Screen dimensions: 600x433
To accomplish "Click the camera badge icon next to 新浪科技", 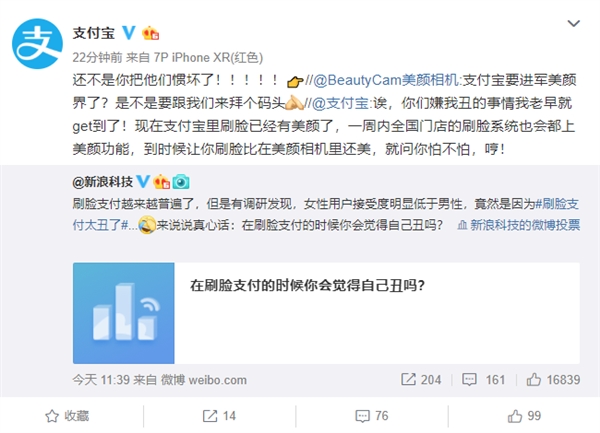I will [181, 182].
